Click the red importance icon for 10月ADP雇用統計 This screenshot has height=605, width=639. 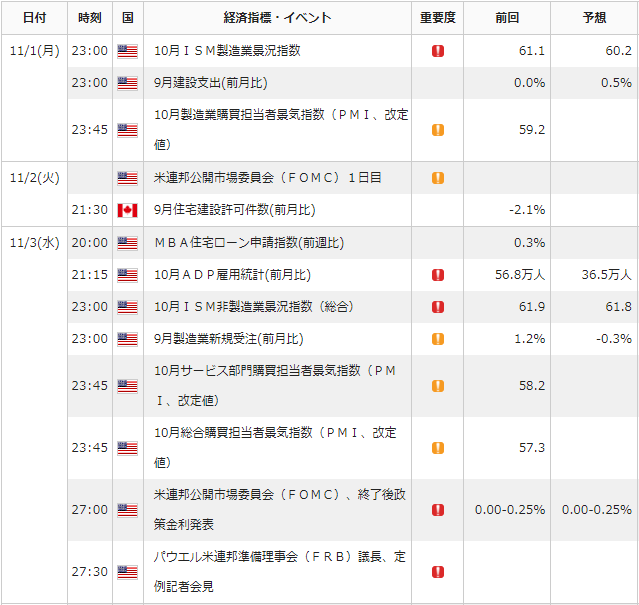pos(438,275)
